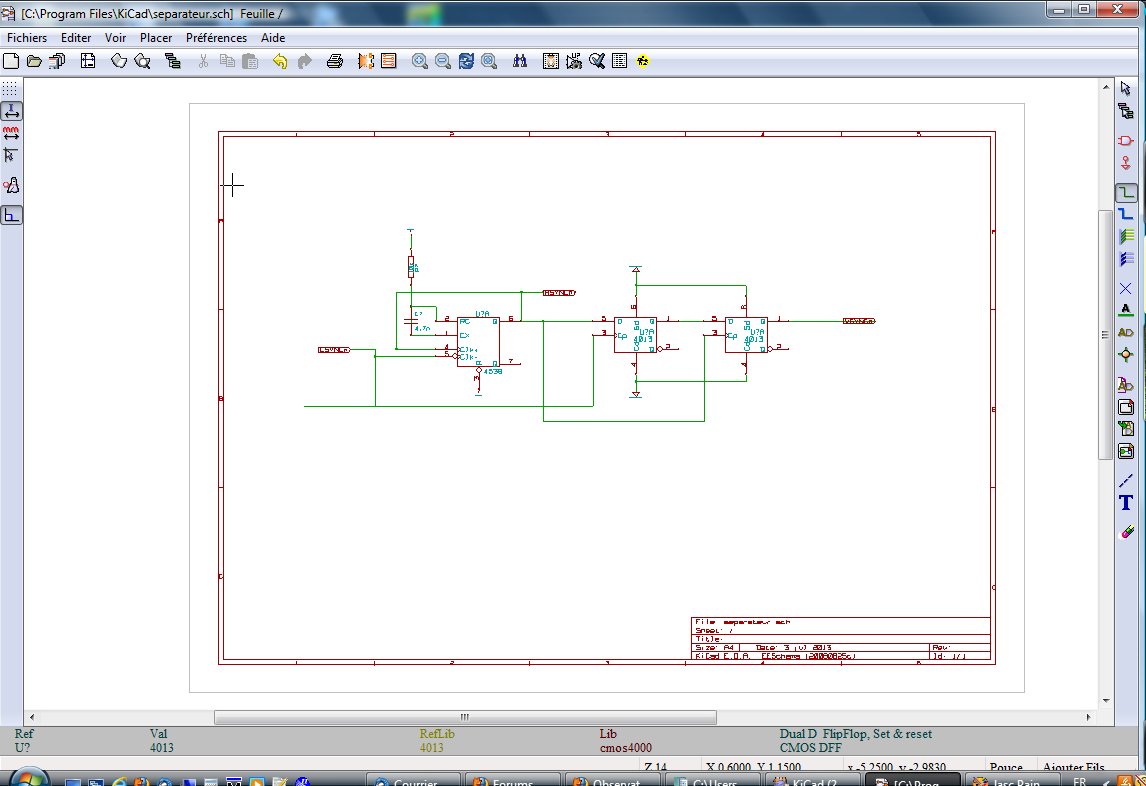Run Cvpcb footprint association icon
This screenshot has height=786, width=1146.
[x=365, y=61]
